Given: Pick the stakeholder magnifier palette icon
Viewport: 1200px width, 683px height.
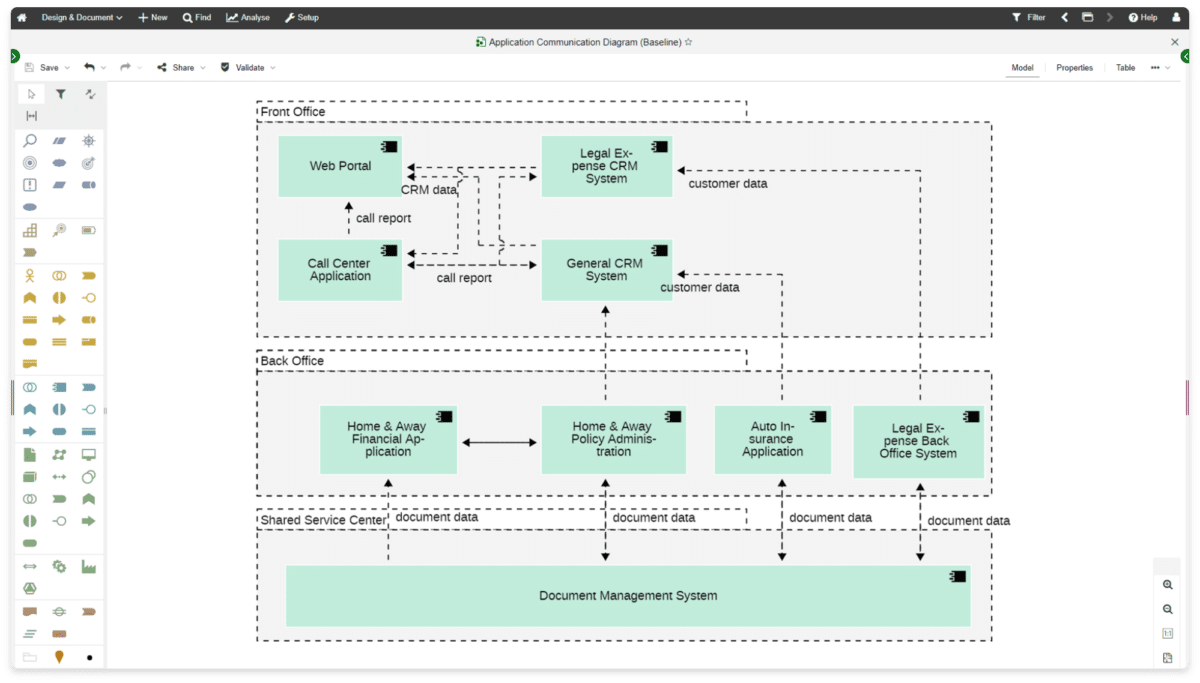Looking at the screenshot, I should tap(30, 141).
